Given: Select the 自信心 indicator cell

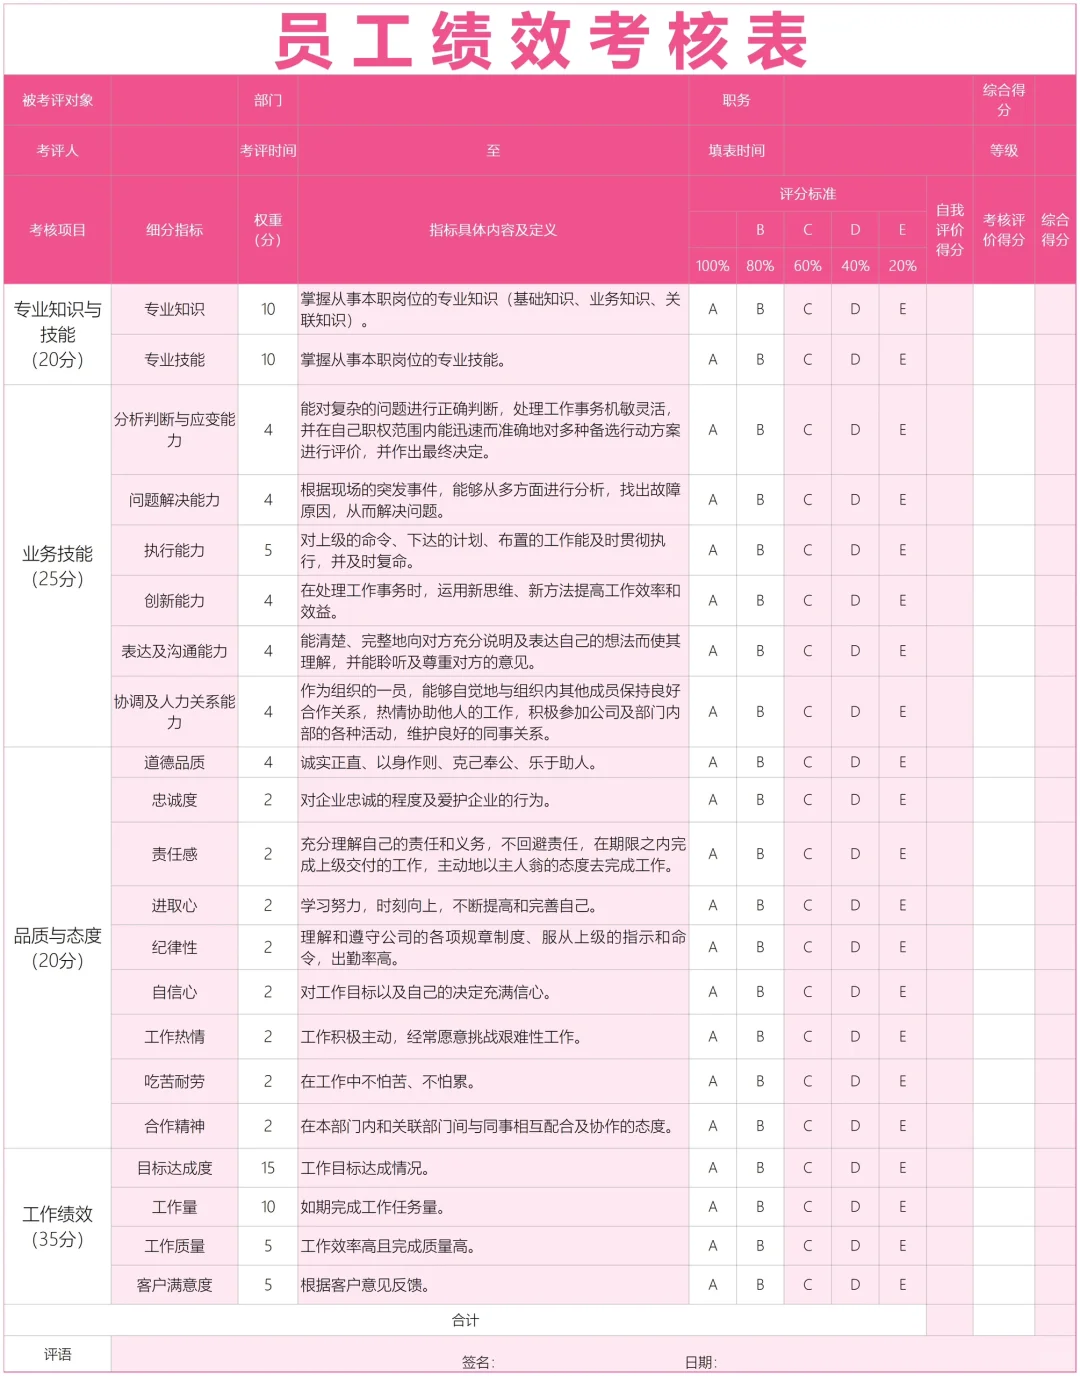Looking at the screenshot, I should [x=174, y=992].
